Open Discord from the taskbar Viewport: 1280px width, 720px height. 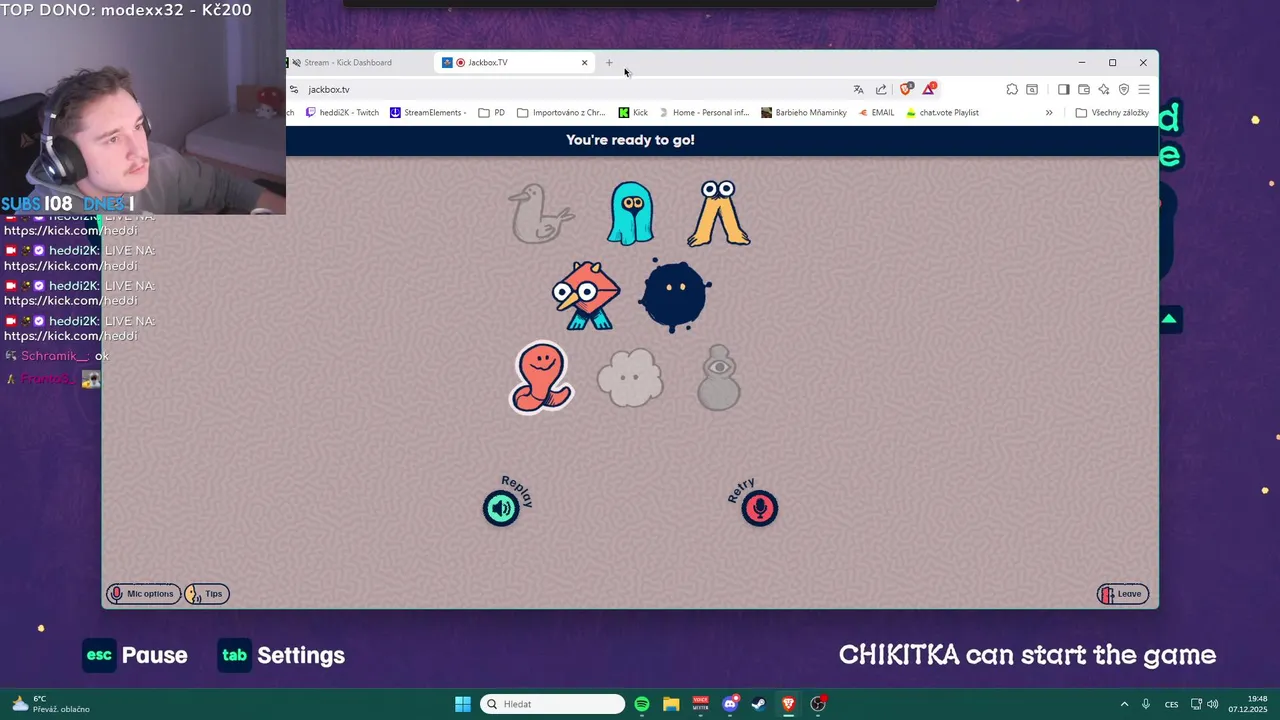(730, 704)
